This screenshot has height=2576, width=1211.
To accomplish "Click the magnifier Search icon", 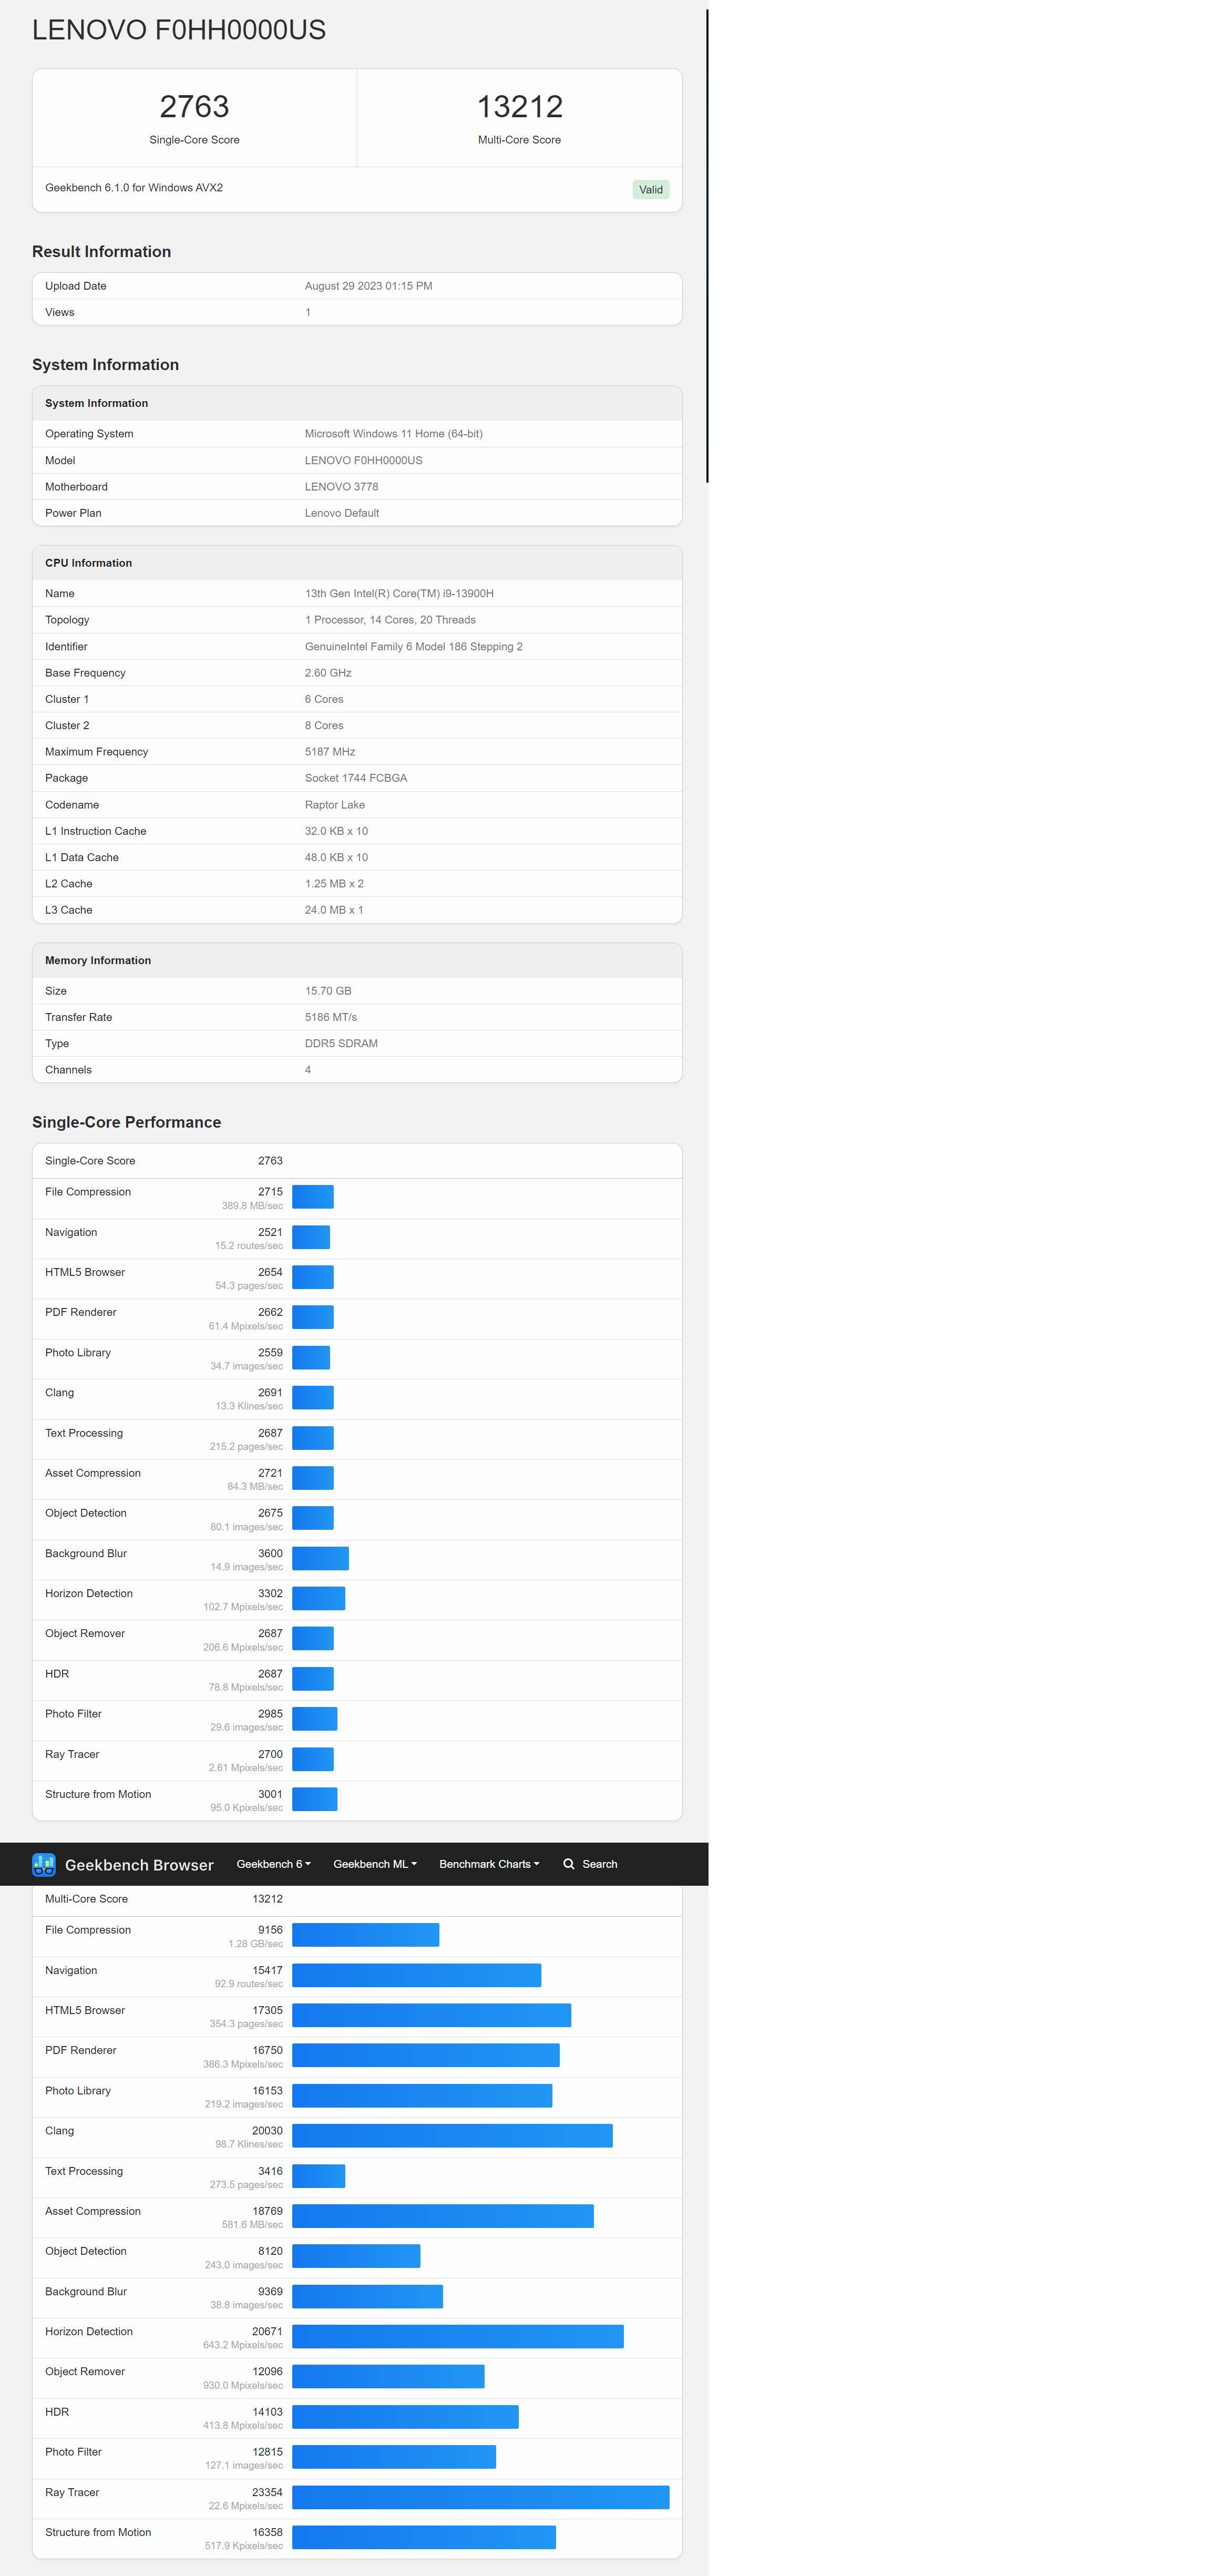I will pos(568,1864).
